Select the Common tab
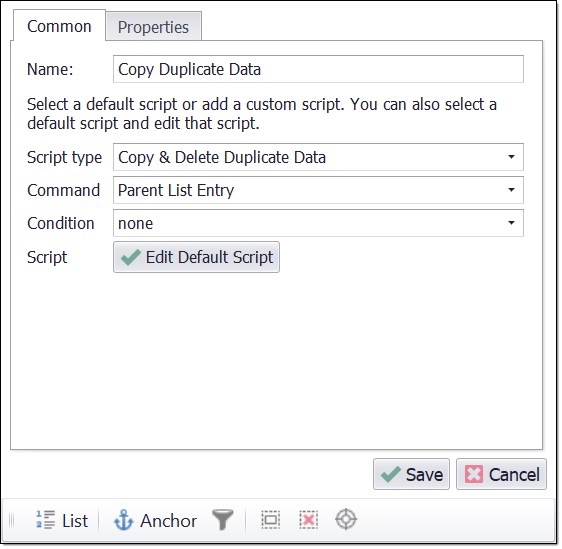This screenshot has height=549, width=562. 59,26
